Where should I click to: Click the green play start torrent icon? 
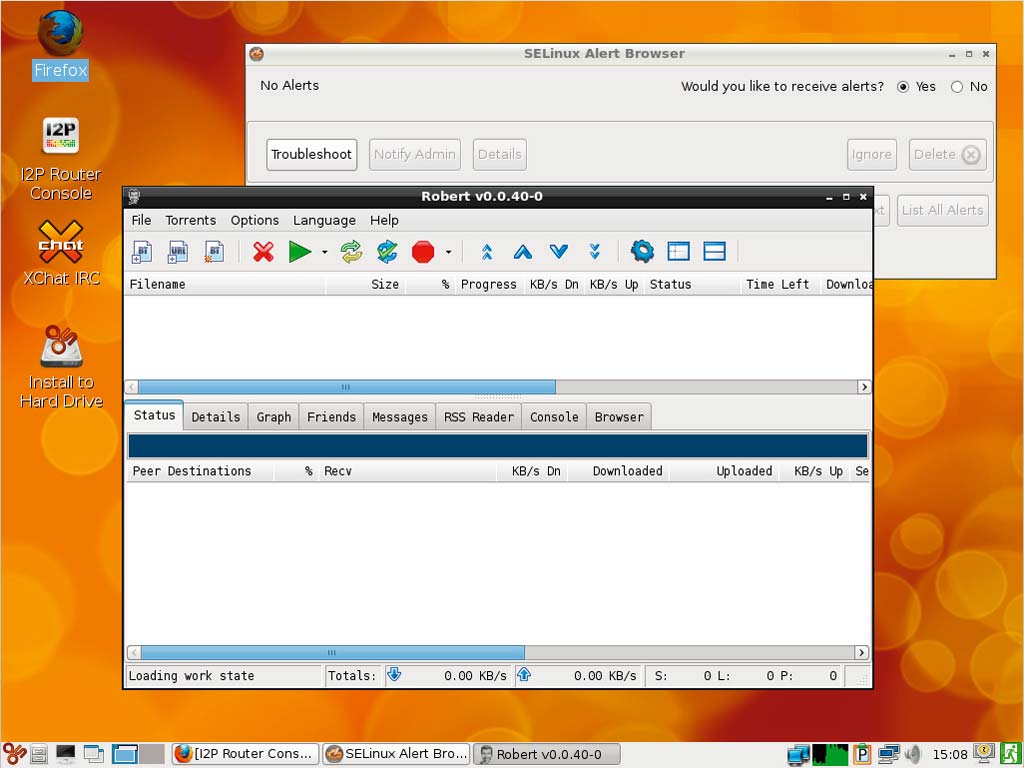tap(300, 251)
